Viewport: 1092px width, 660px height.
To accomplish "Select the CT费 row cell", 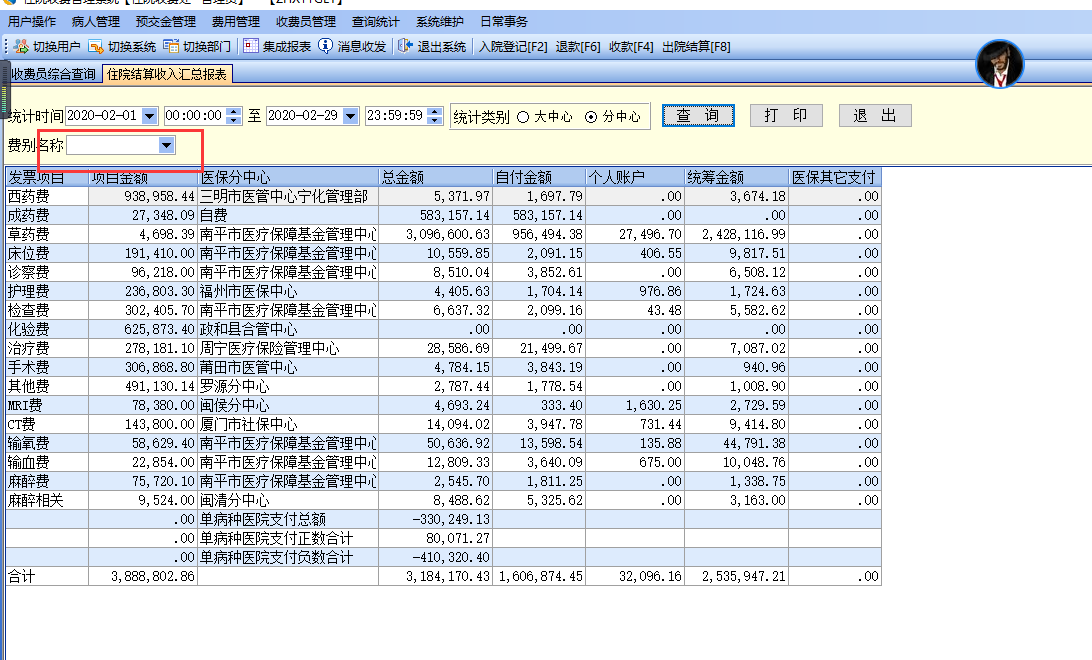I will (x=47, y=425).
